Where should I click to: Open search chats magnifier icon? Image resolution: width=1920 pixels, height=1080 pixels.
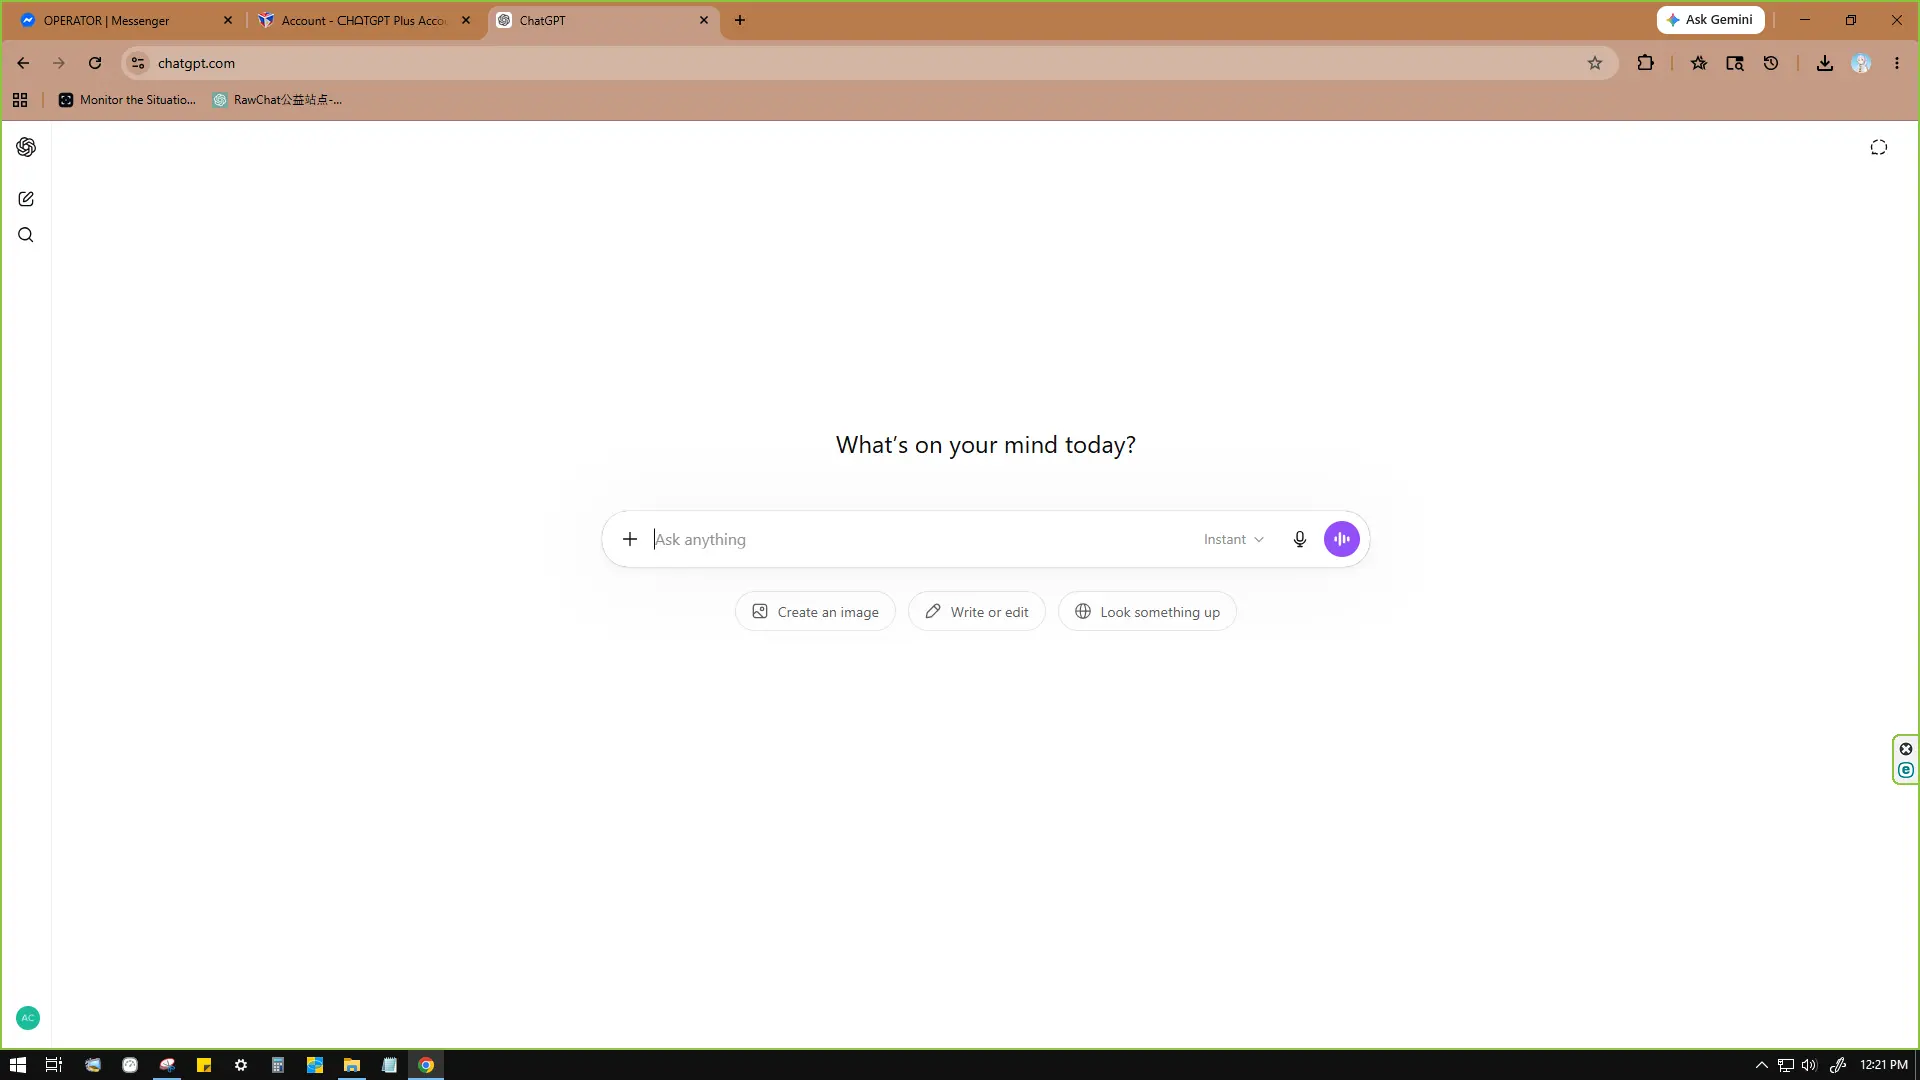tap(26, 235)
